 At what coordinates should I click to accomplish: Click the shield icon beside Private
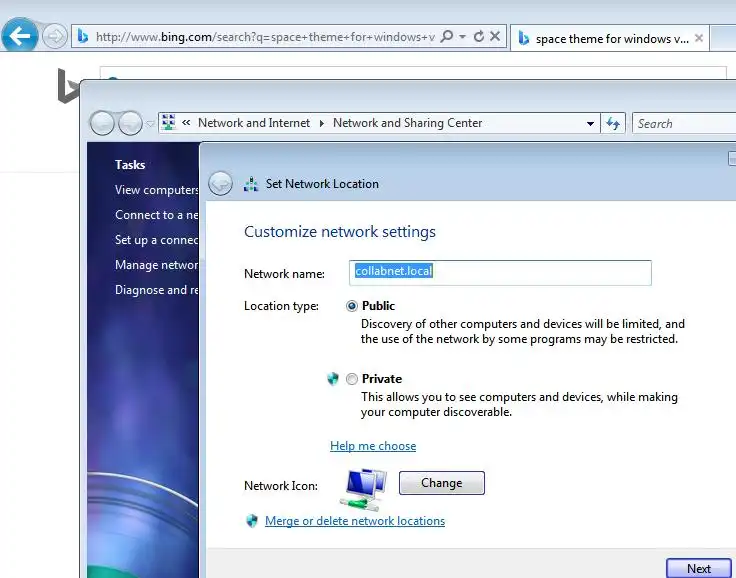click(333, 378)
